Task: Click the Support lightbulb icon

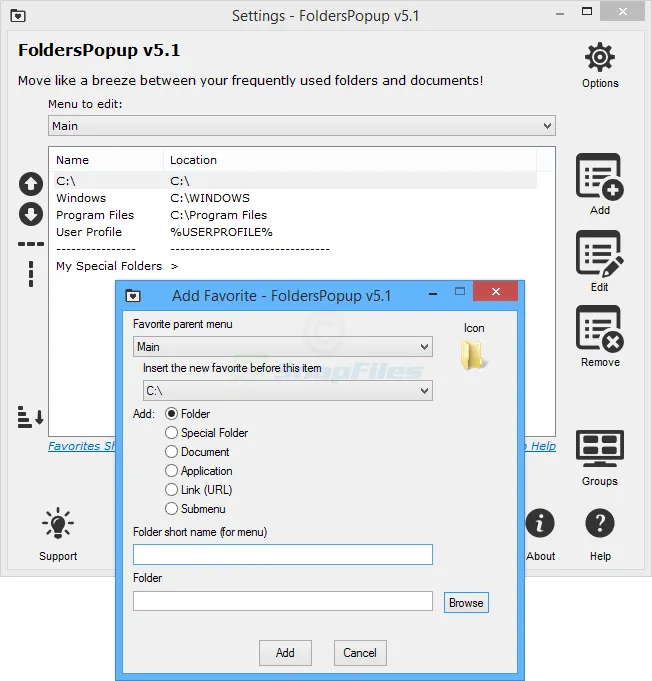Action: click(x=58, y=523)
